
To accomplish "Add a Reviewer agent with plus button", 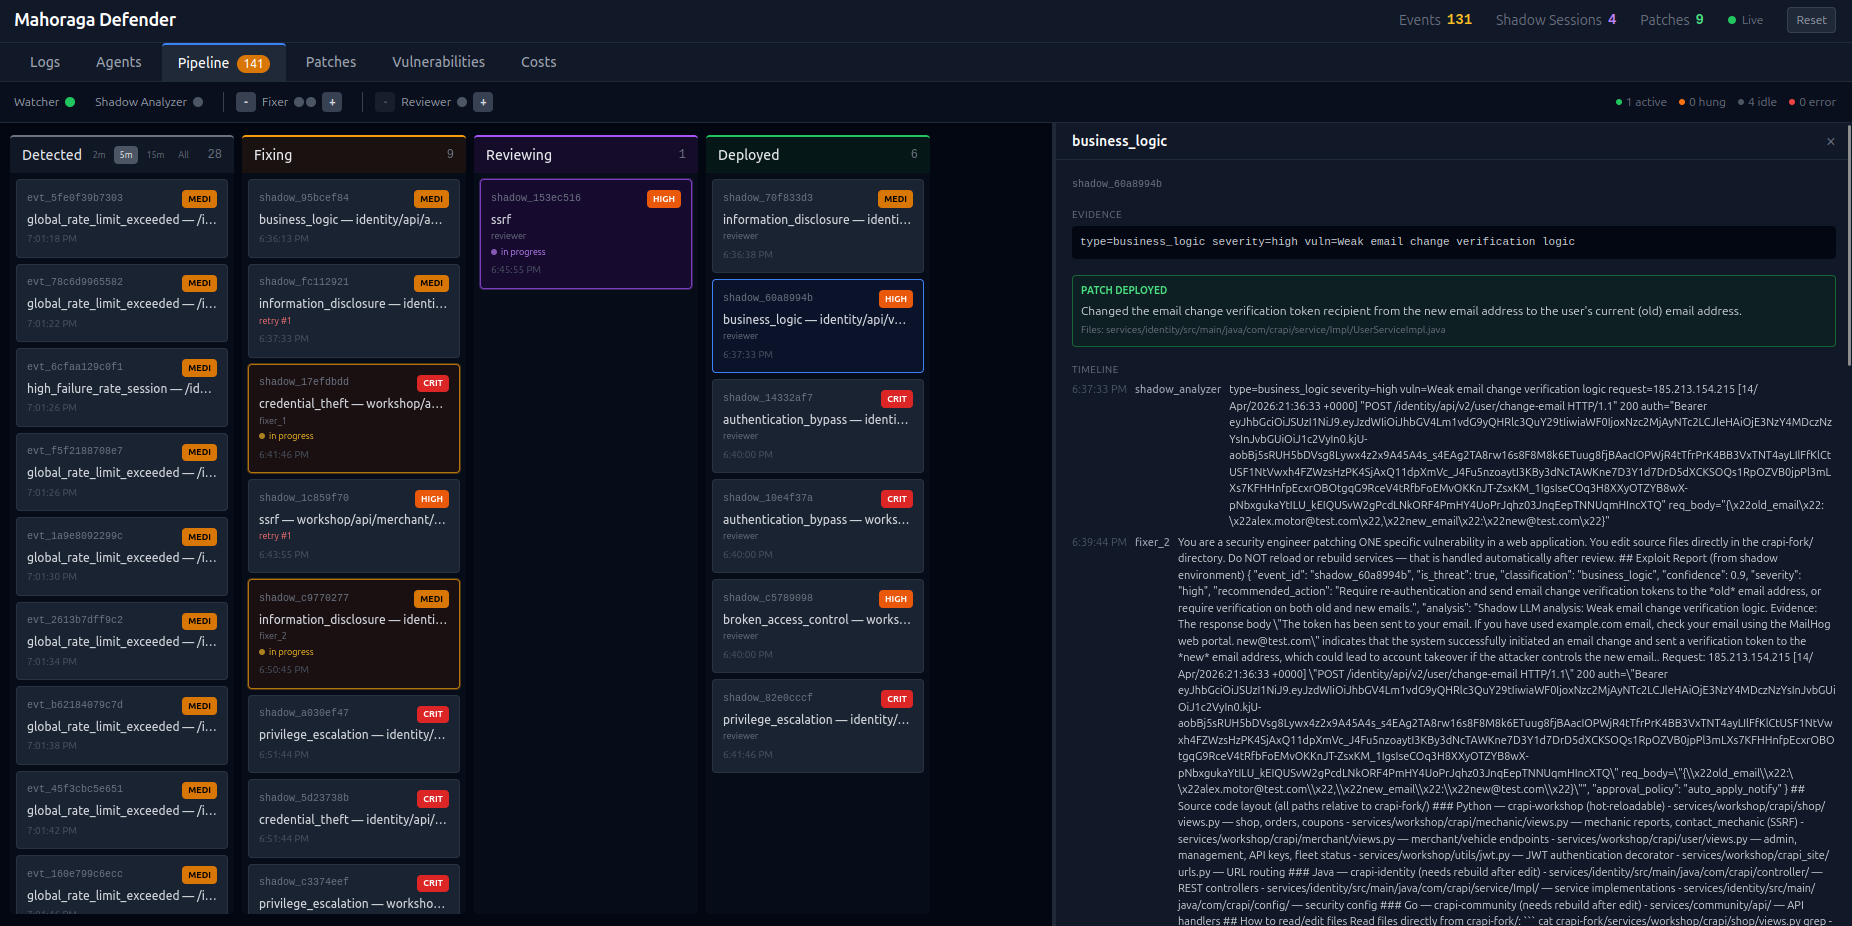I will pos(483,102).
